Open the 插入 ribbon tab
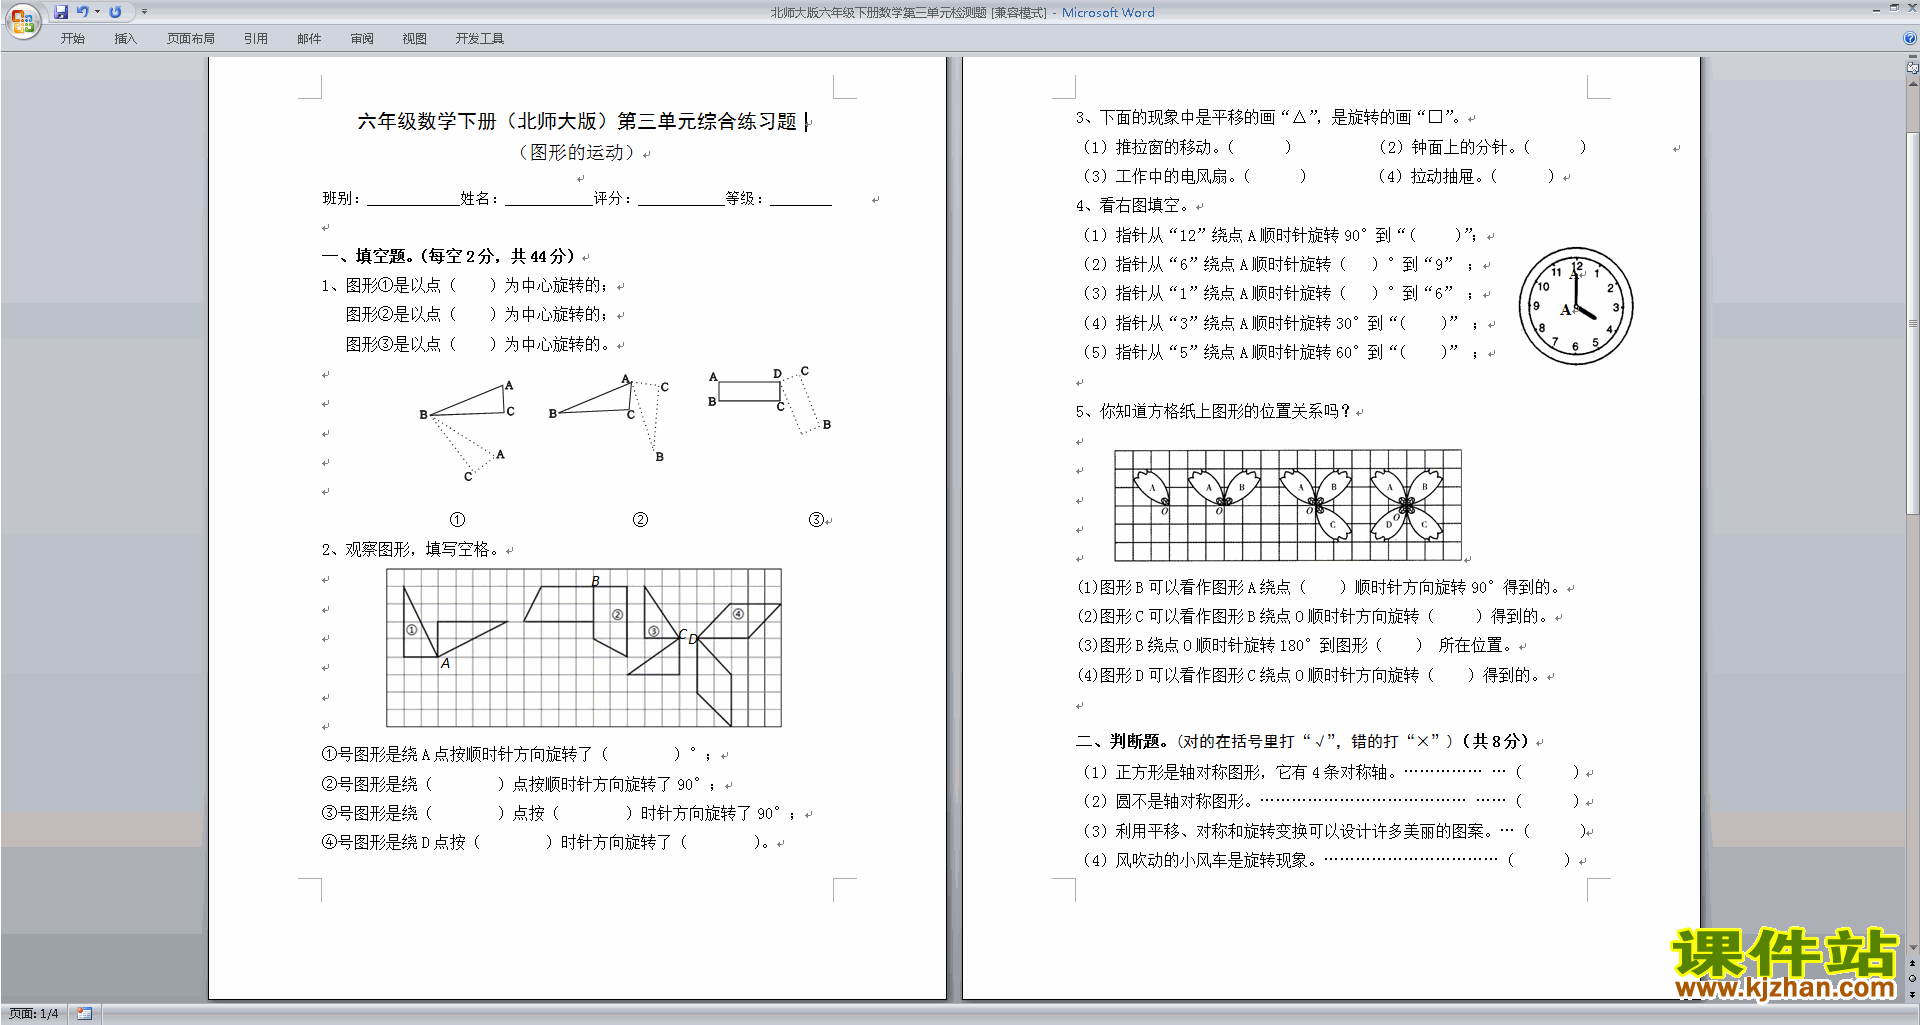 point(125,39)
